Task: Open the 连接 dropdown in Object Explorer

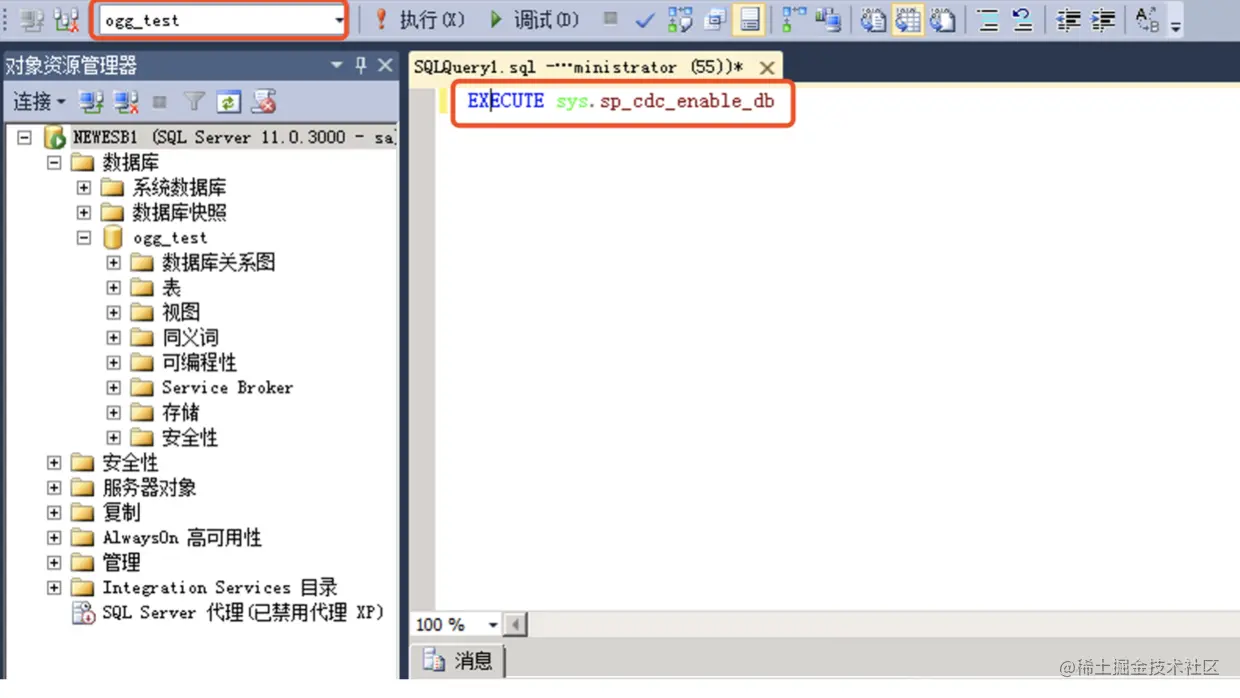Action: point(39,102)
